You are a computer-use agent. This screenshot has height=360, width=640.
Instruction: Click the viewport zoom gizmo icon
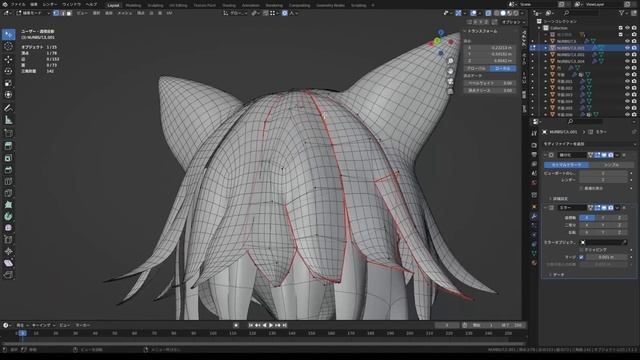(451, 61)
